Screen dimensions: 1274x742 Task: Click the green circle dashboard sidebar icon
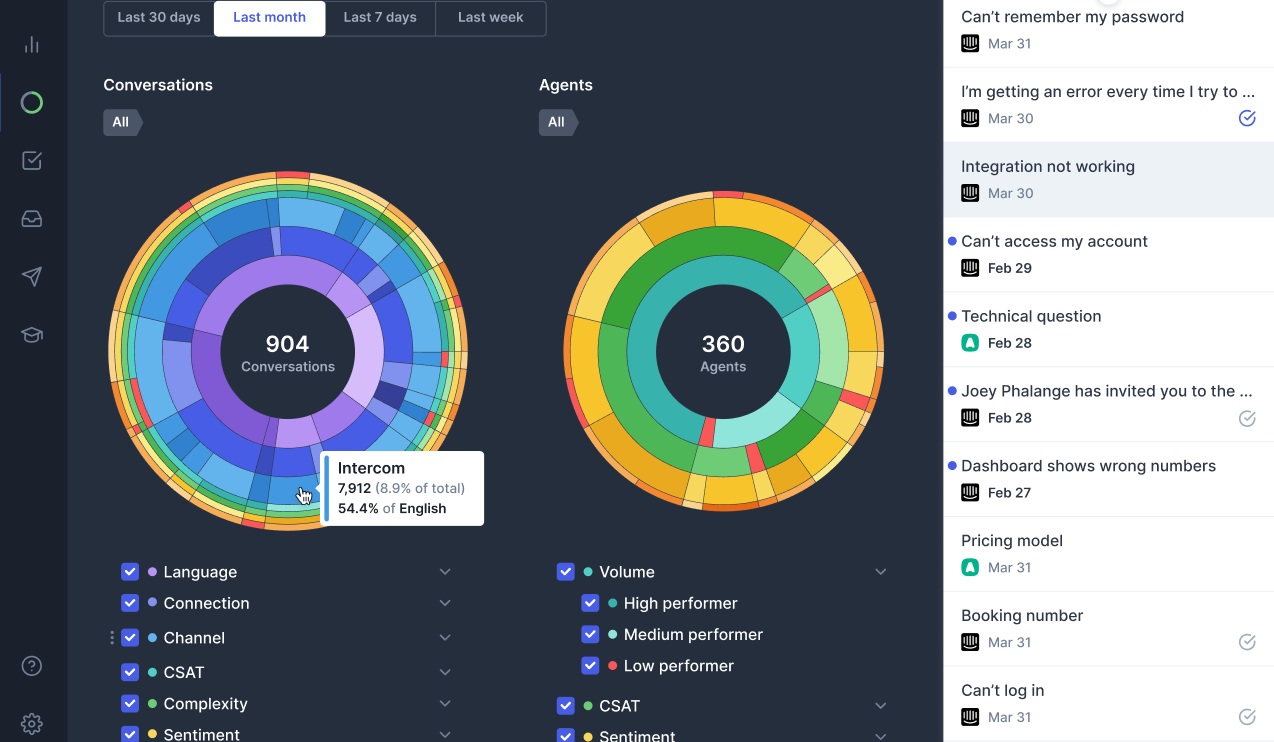coord(32,103)
